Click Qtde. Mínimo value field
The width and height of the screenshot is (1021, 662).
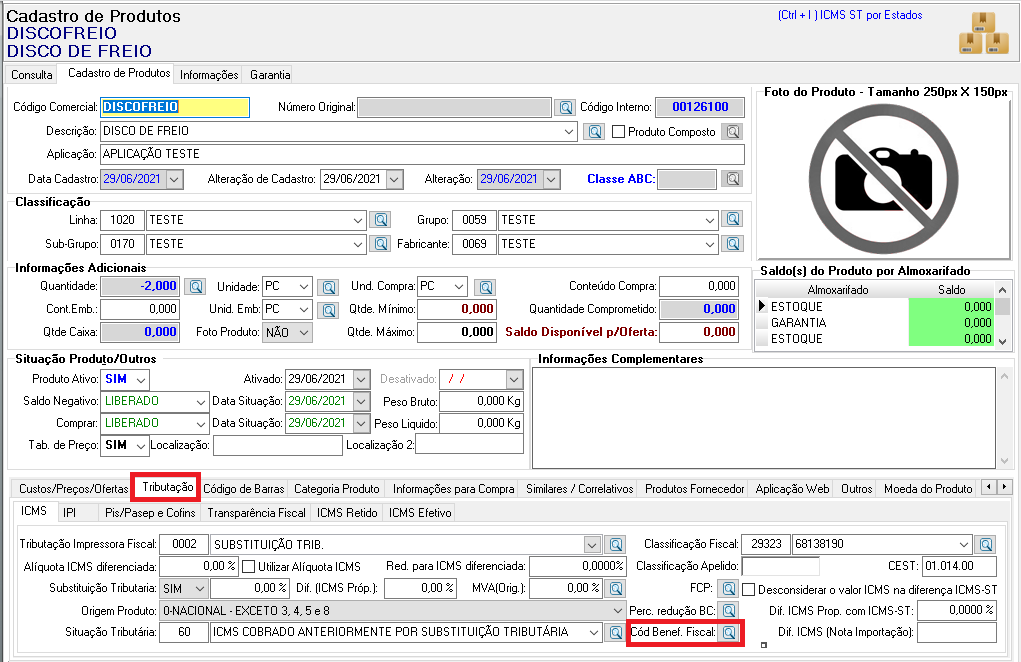pyautogui.click(x=457, y=309)
